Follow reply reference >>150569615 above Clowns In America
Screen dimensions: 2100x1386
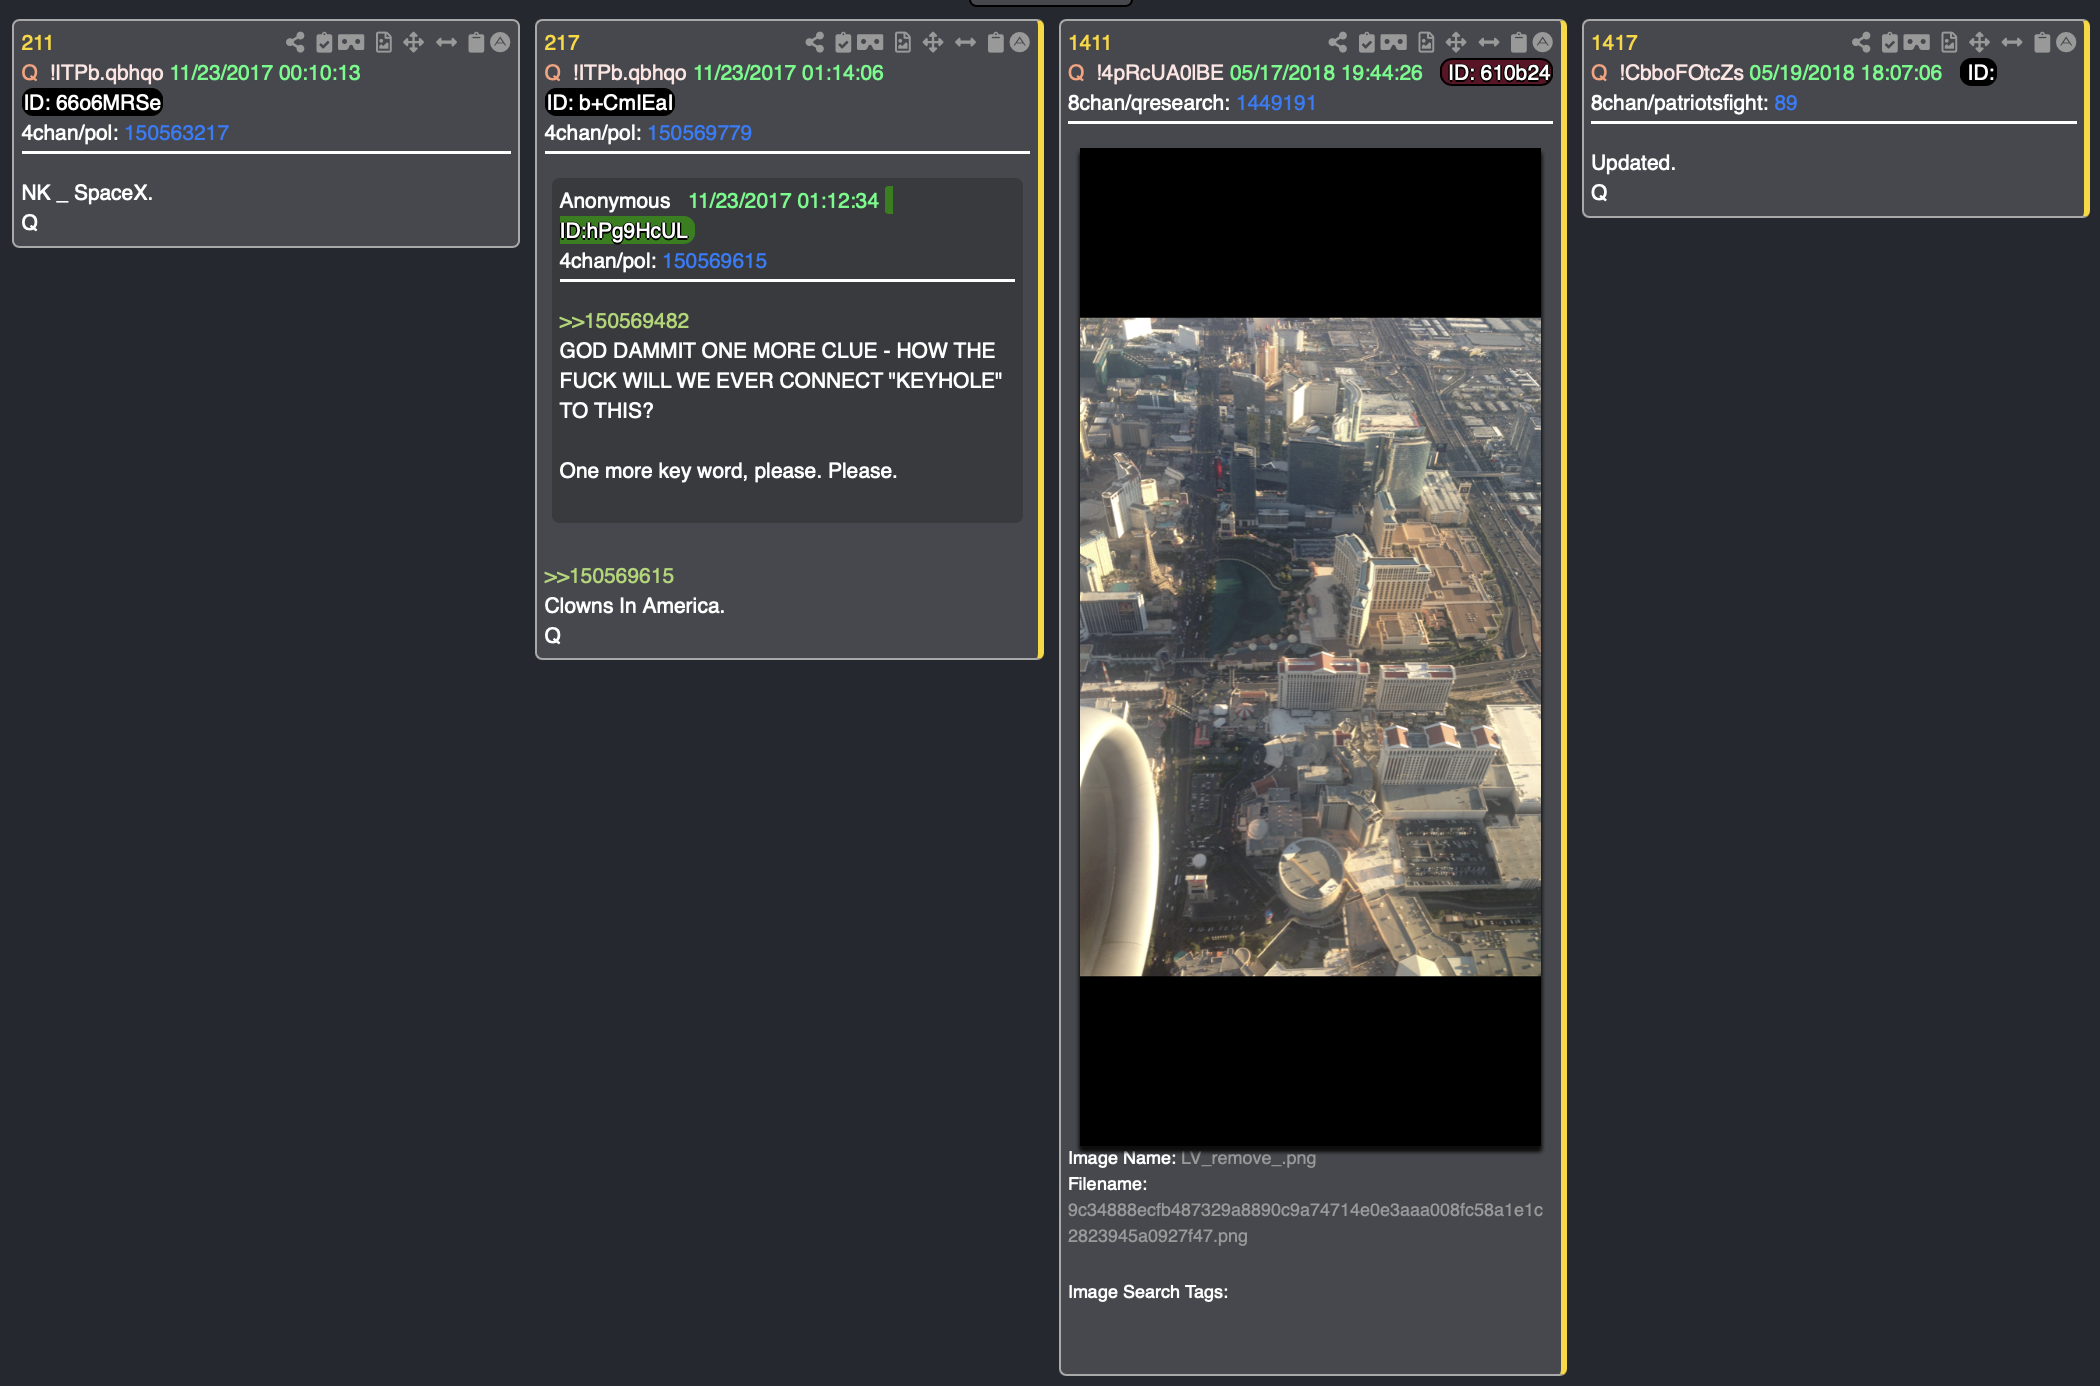pyautogui.click(x=609, y=576)
